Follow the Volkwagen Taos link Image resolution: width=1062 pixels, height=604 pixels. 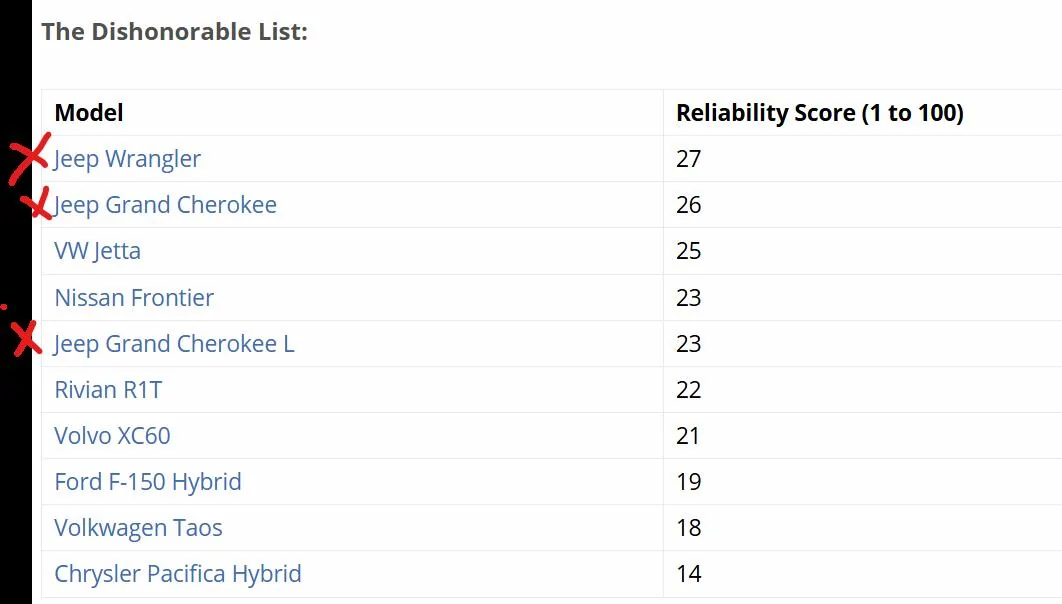(x=138, y=528)
